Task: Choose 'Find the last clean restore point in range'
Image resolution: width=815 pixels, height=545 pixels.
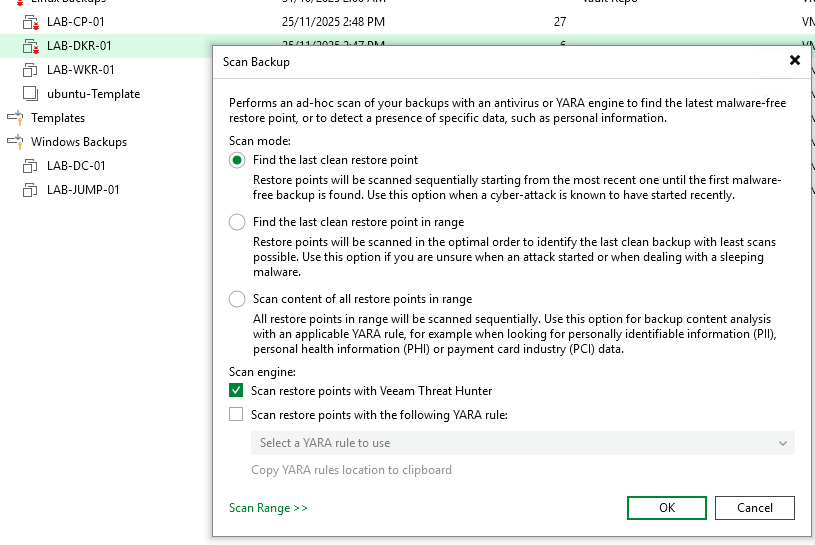Action: 237,222
